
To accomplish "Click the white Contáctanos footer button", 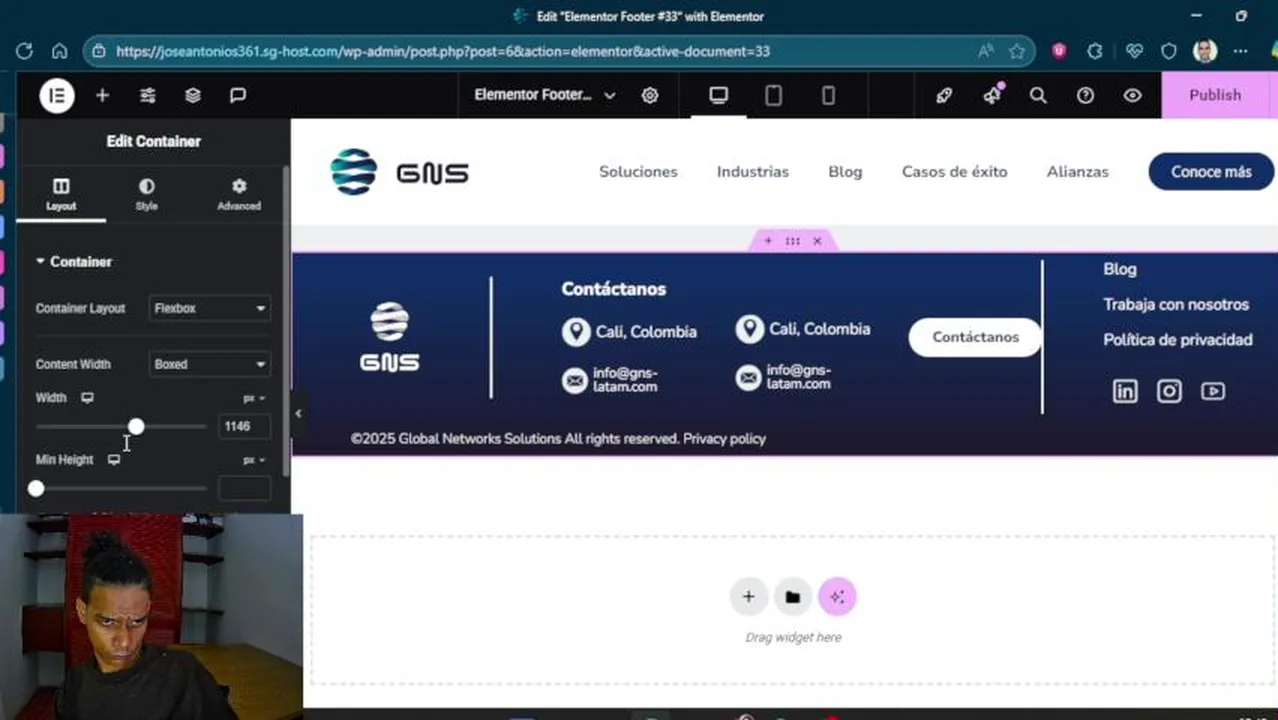I will [x=975, y=337].
